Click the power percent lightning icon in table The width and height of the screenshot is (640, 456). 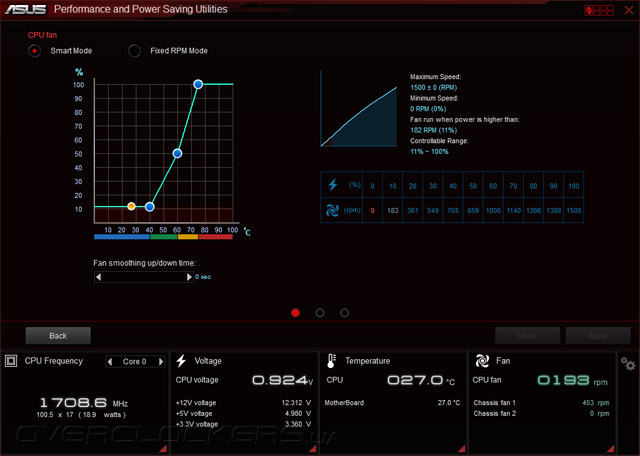tap(333, 185)
